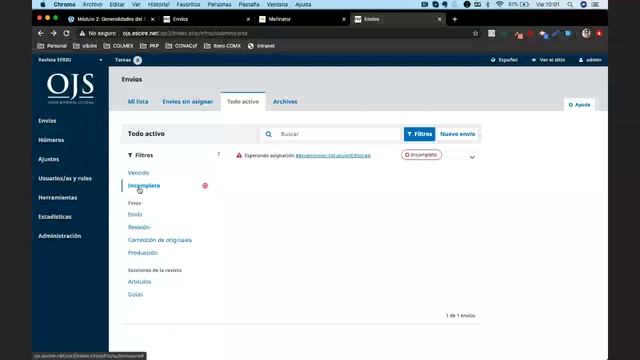
Task: Click the Nuevo envío button
Action: [x=458, y=134]
